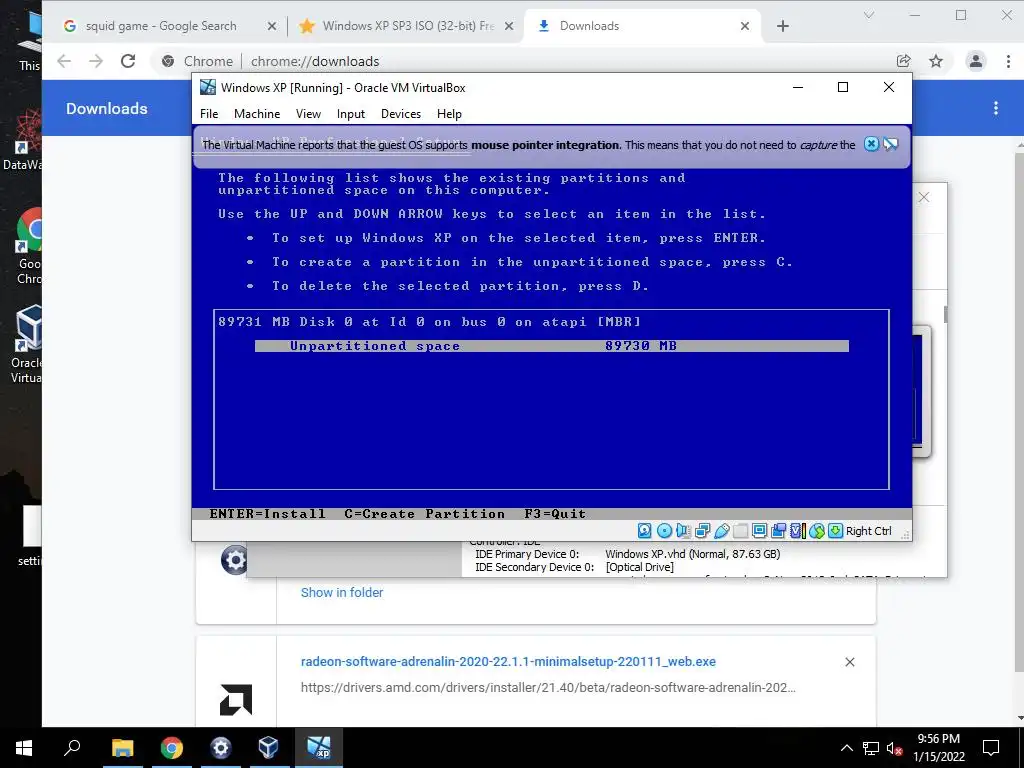This screenshot has height=768, width=1024.
Task: Open the File menu in VirtualBox
Action: pos(209,114)
